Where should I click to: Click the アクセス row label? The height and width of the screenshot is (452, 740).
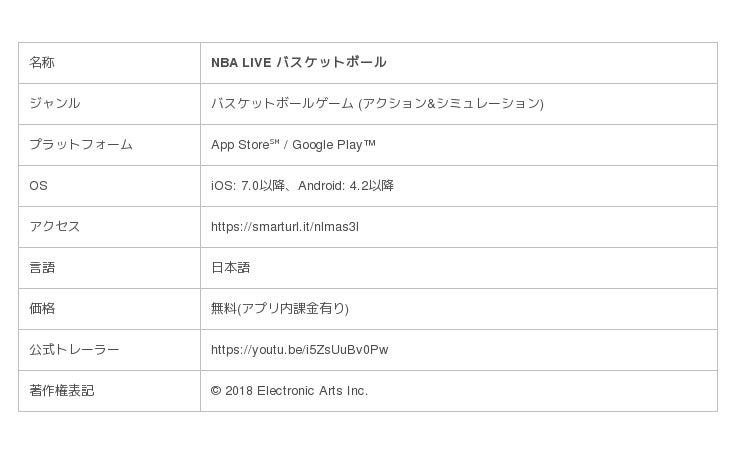[x=55, y=227]
